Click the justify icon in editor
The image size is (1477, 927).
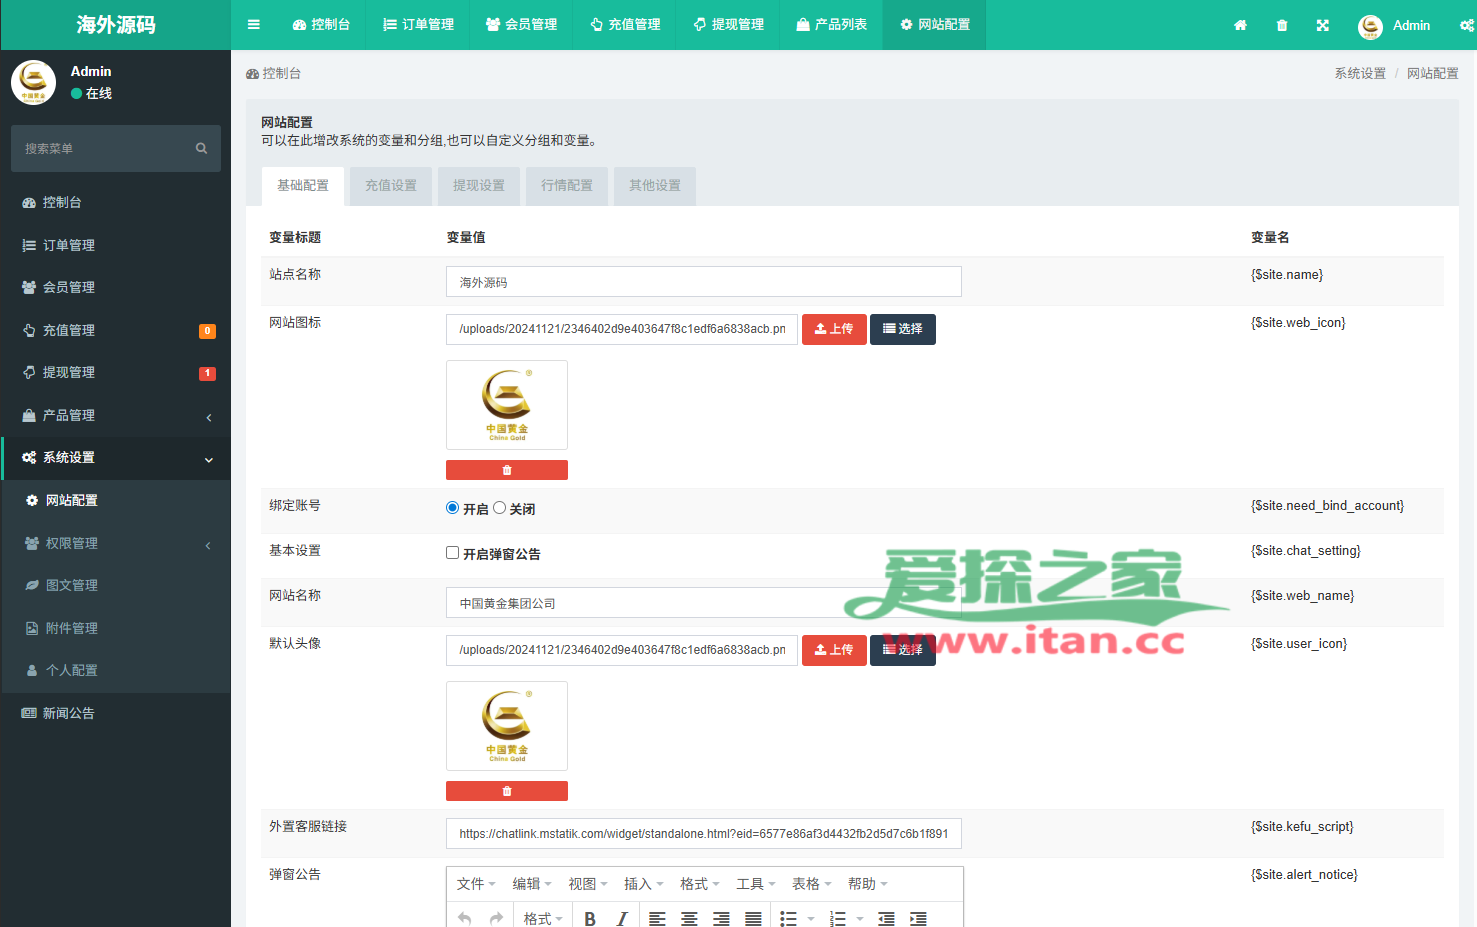pos(753,918)
